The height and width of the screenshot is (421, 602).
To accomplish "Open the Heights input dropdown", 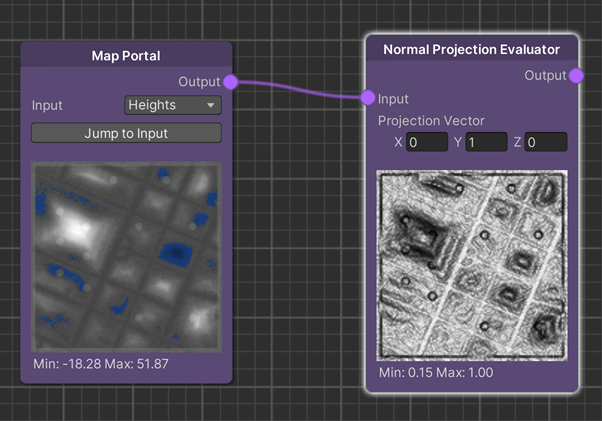I will pos(173,105).
